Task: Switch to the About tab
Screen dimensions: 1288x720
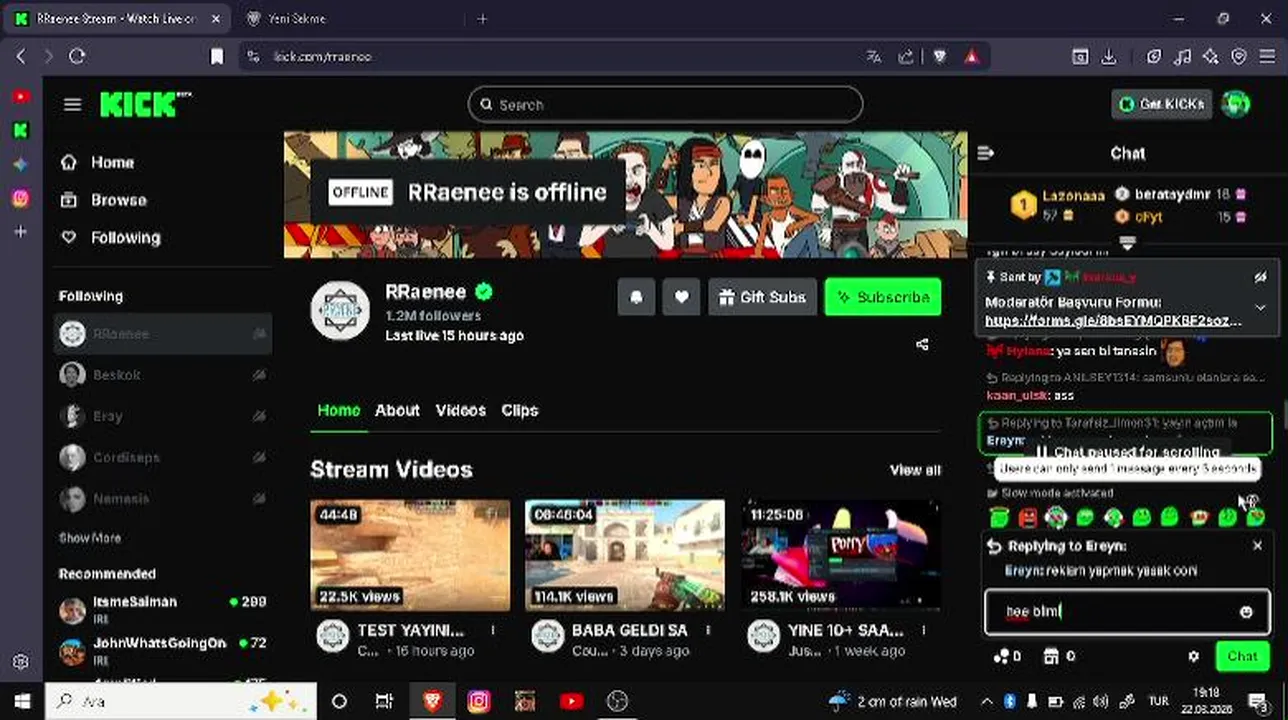Action: tap(397, 411)
